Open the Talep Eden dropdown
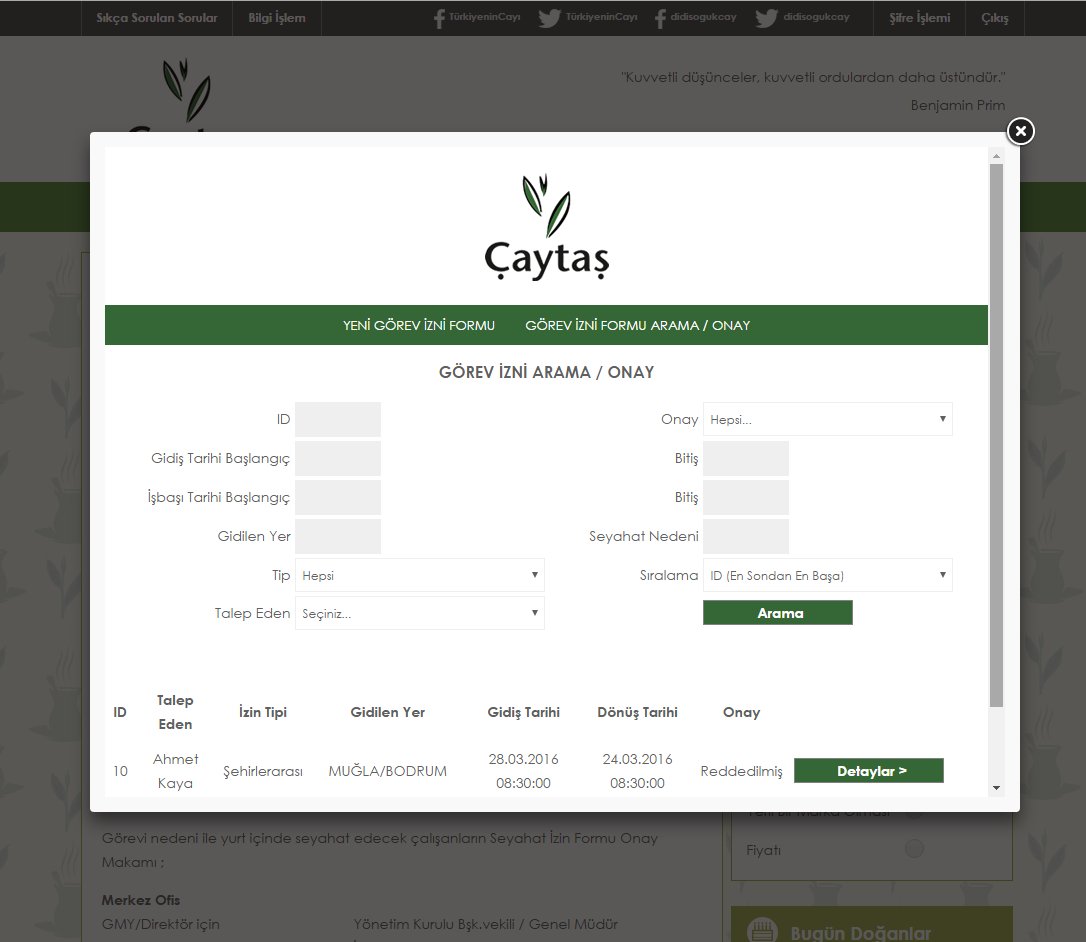Image resolution: width=1086 pixels, height=942 pixels. coord(420,613)
